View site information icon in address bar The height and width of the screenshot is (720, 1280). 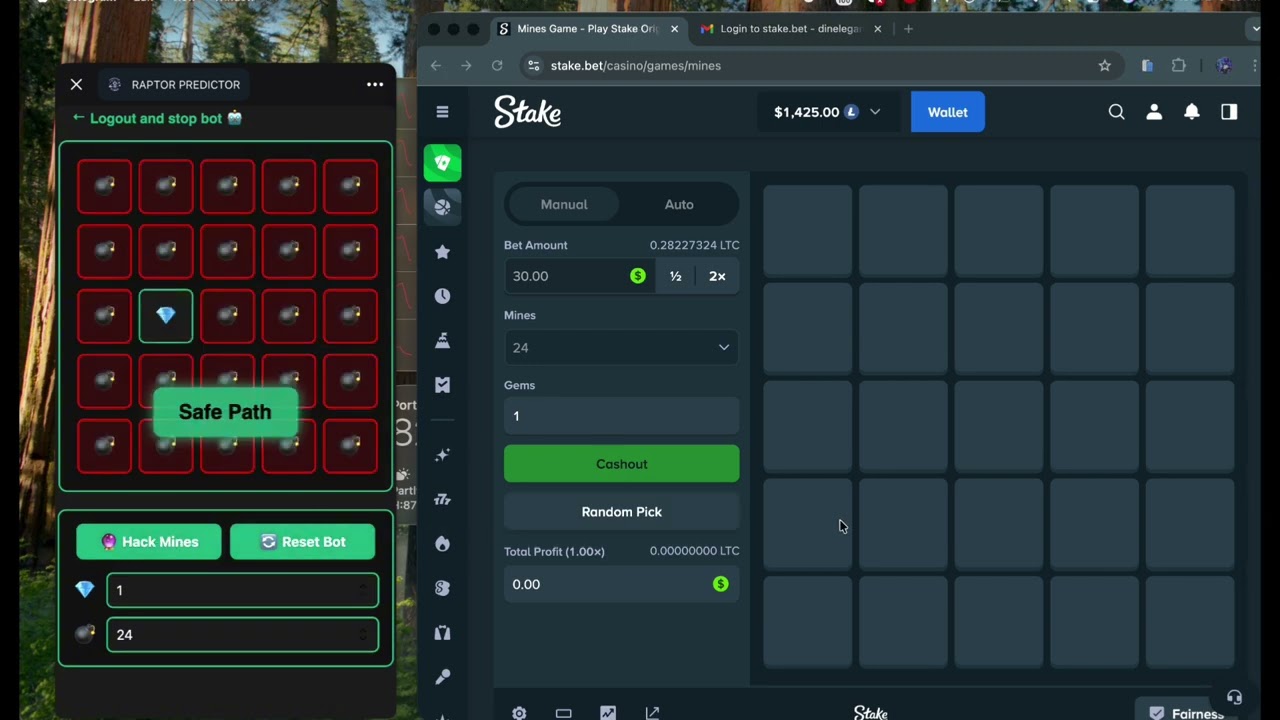point(534,65)
